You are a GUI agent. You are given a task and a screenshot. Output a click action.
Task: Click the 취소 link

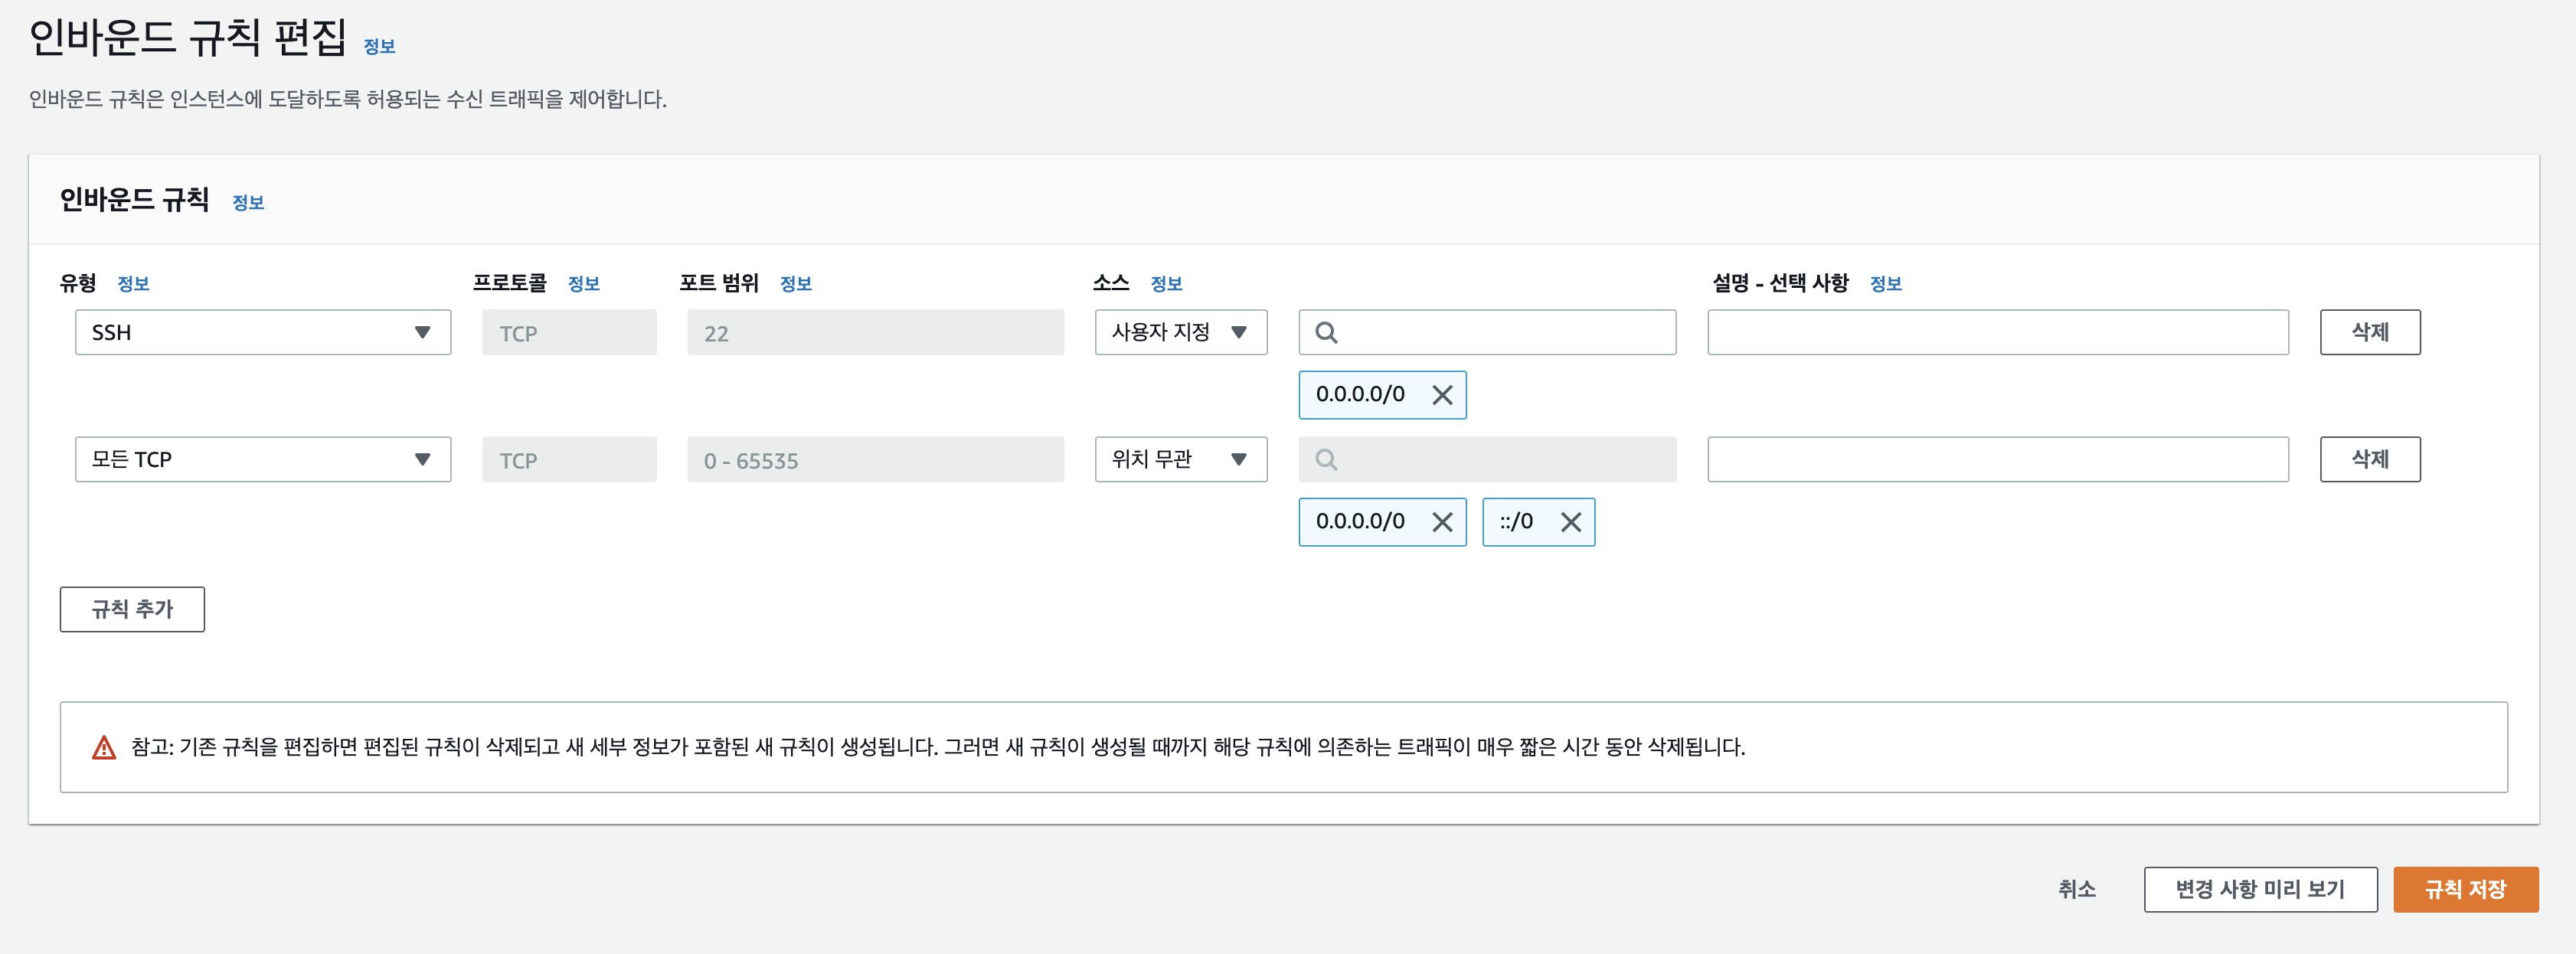(2076, 889)
